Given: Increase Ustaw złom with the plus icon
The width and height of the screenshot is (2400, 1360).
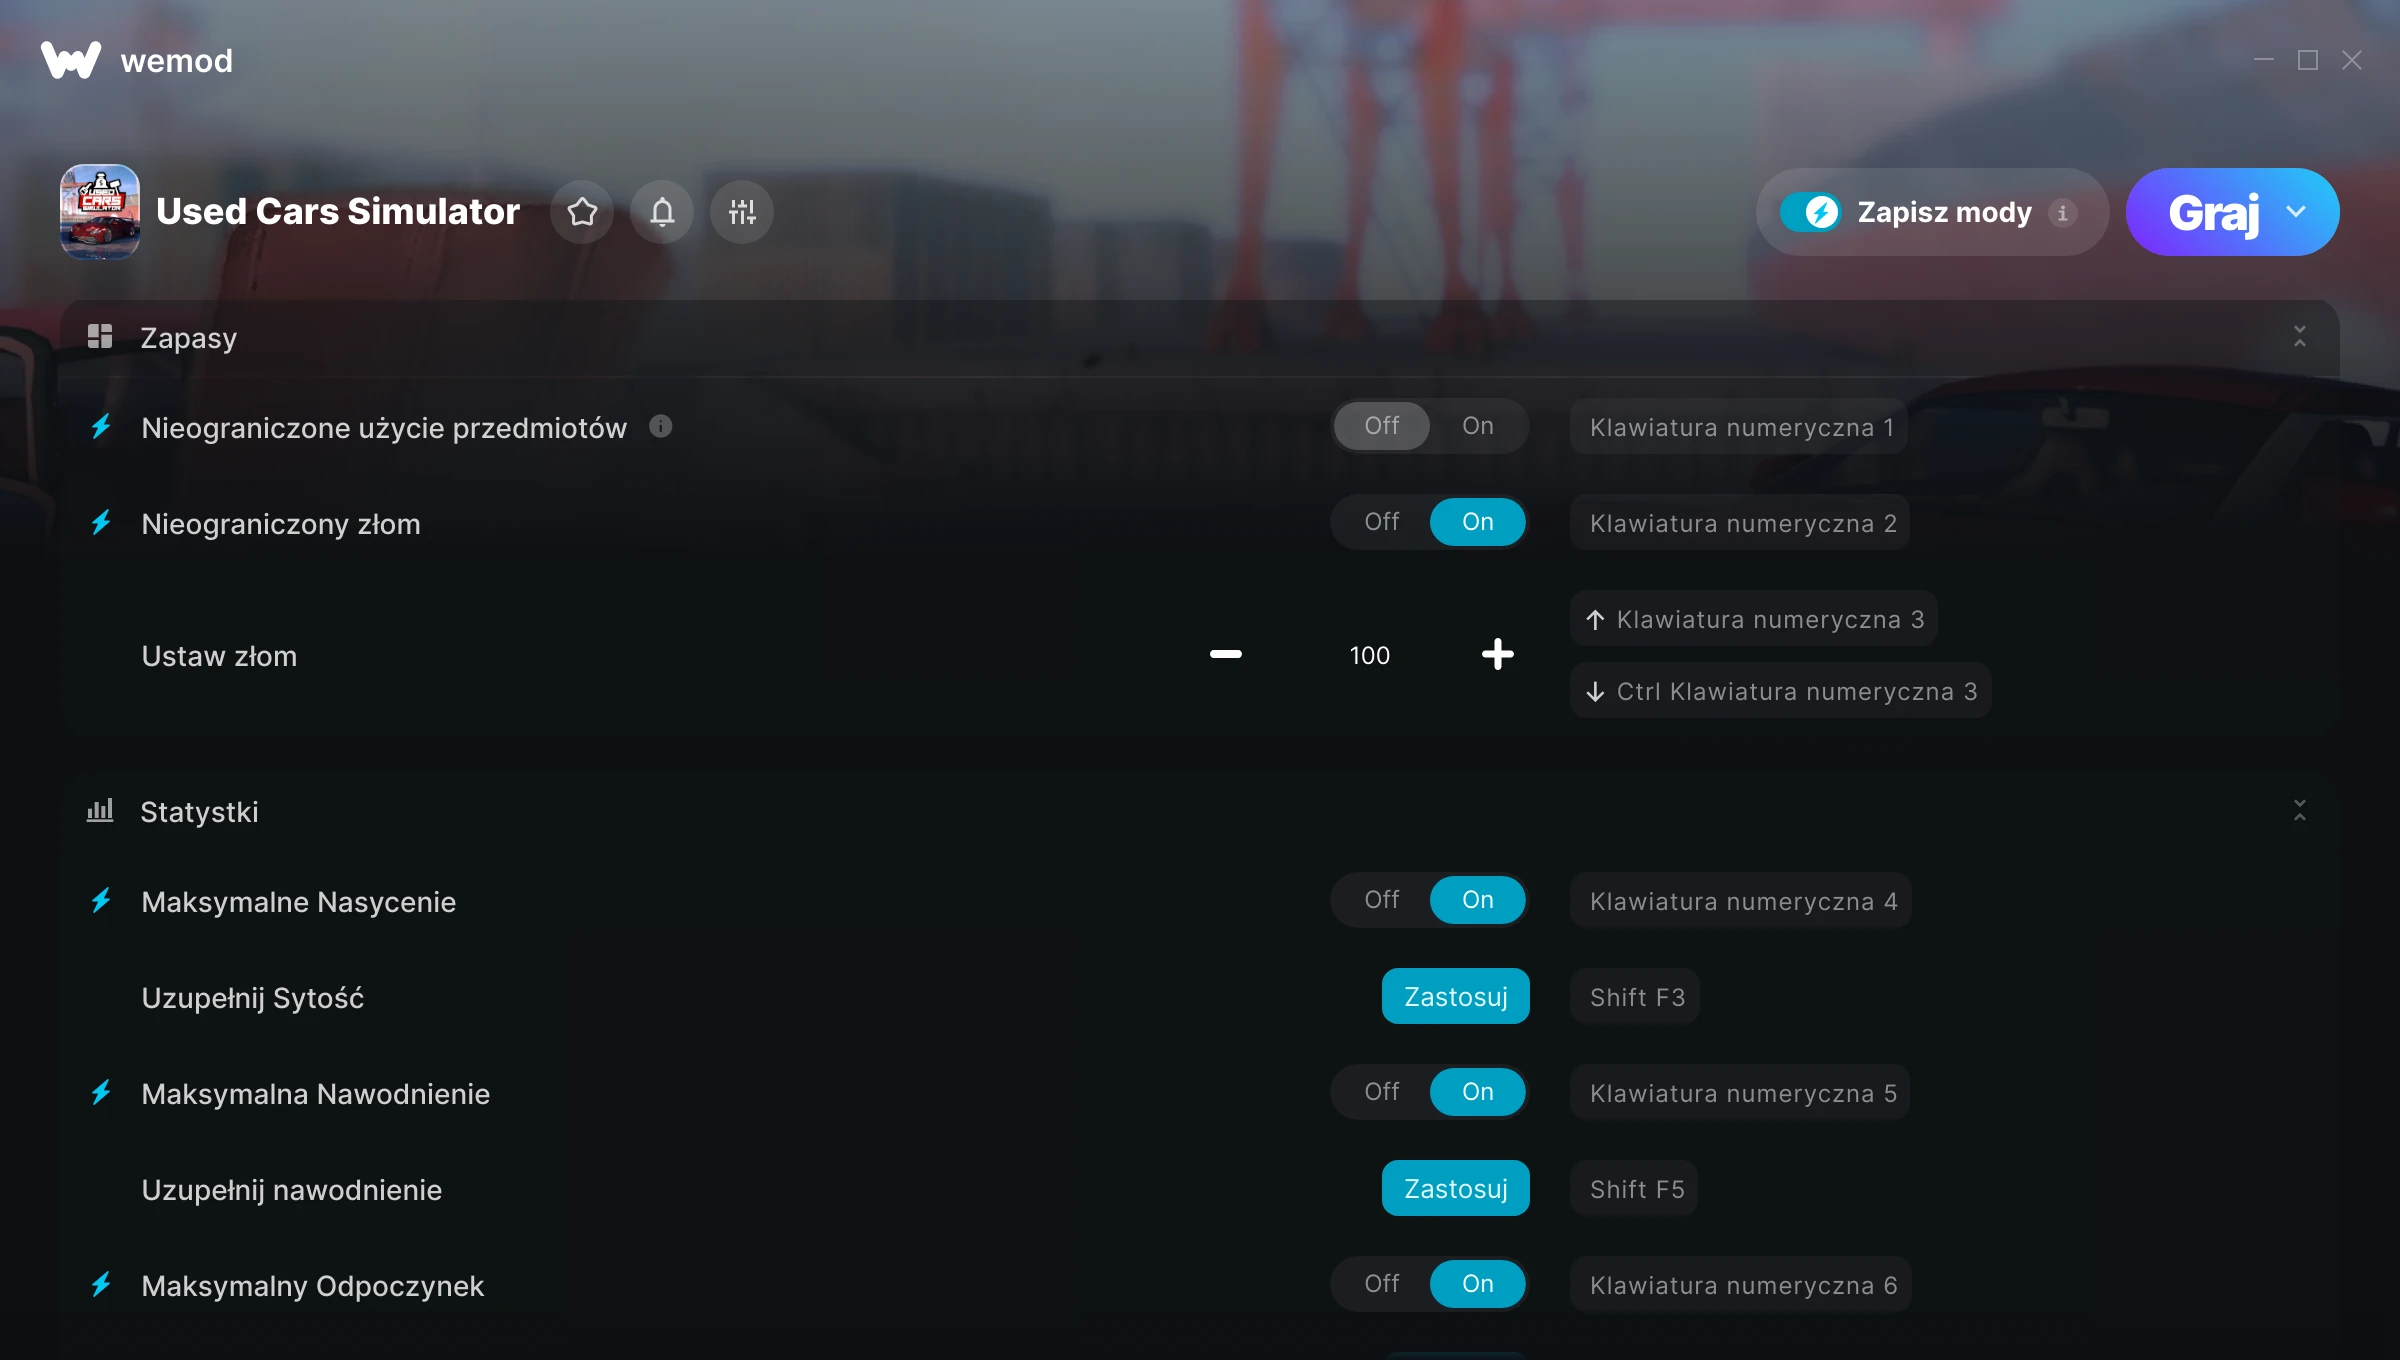Looking at the screenshot, I should (1497, 654).
